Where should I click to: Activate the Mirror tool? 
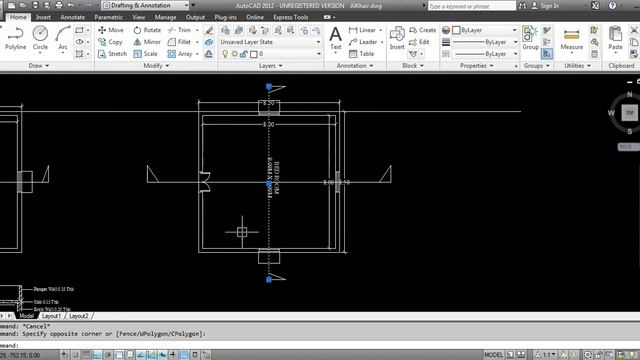tap(147, 42)
